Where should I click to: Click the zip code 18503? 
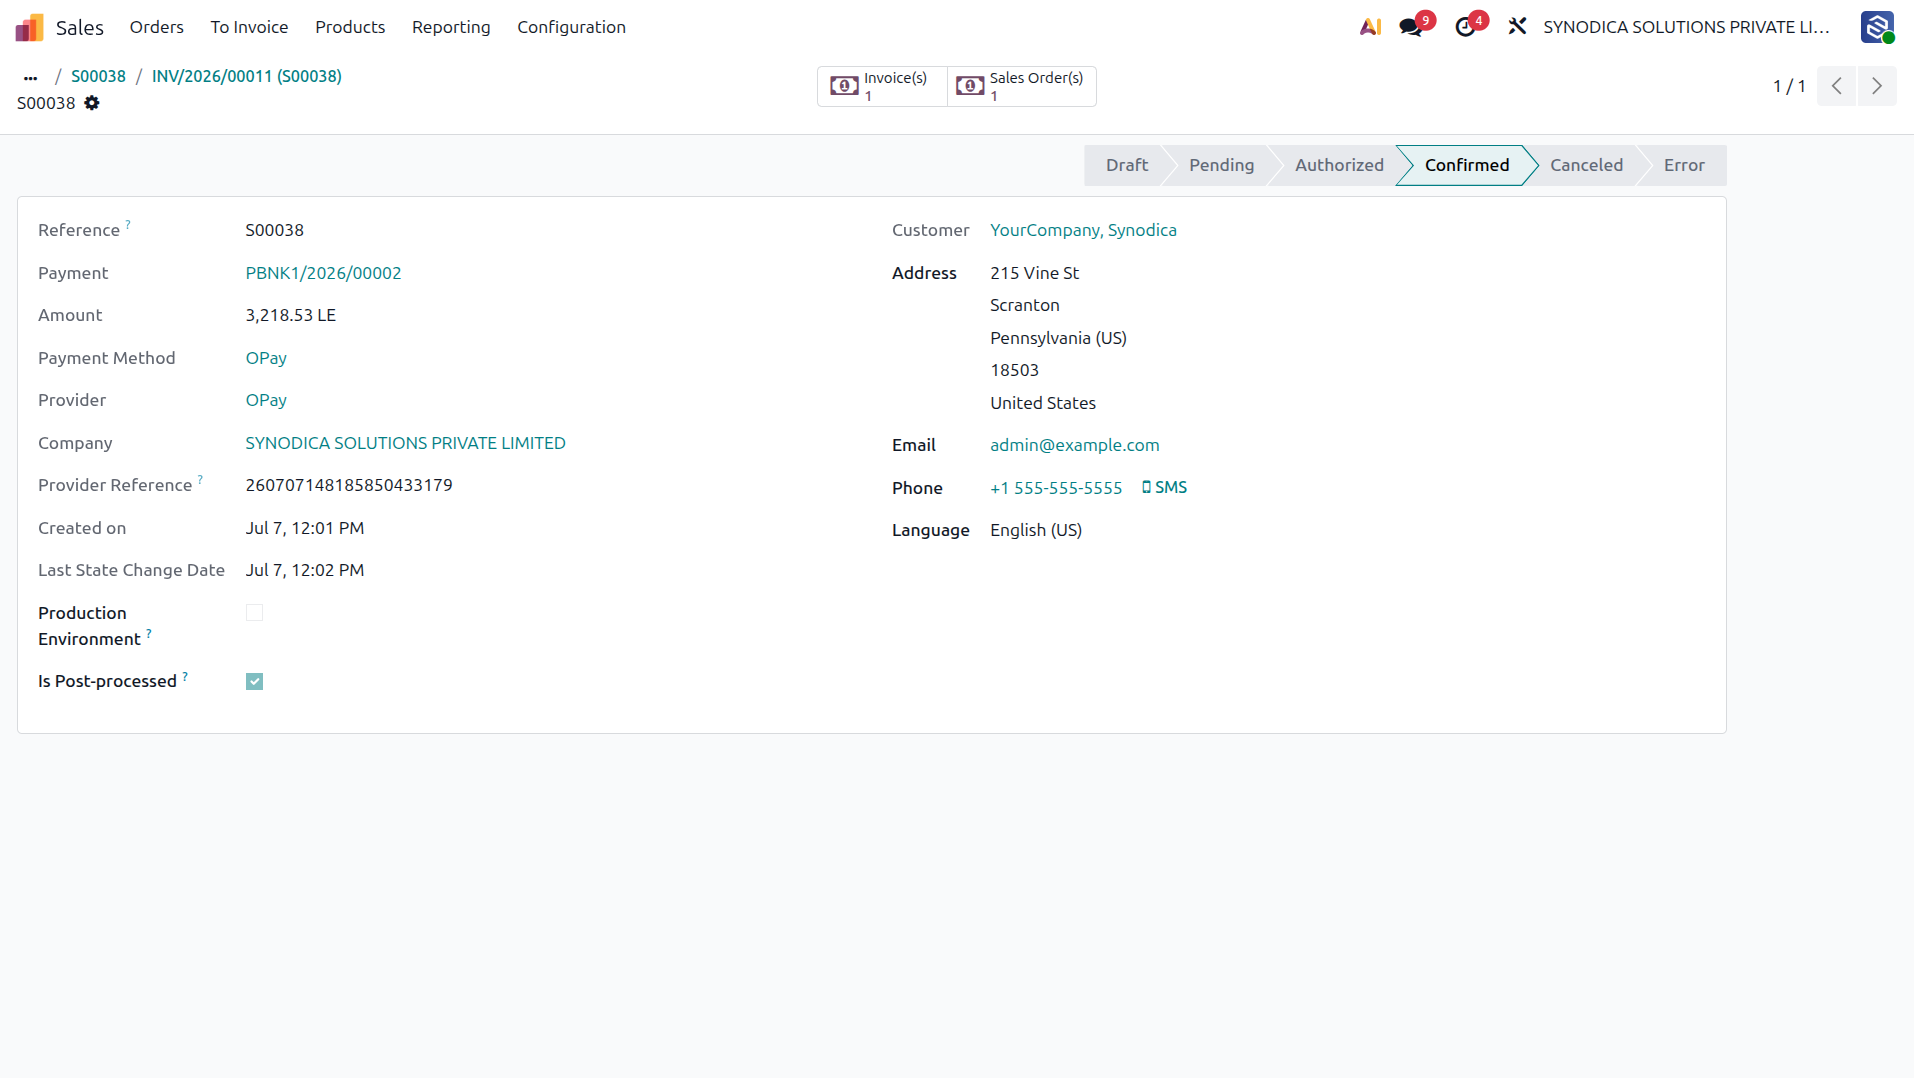pyautogui.click(x=1015, y=370)
